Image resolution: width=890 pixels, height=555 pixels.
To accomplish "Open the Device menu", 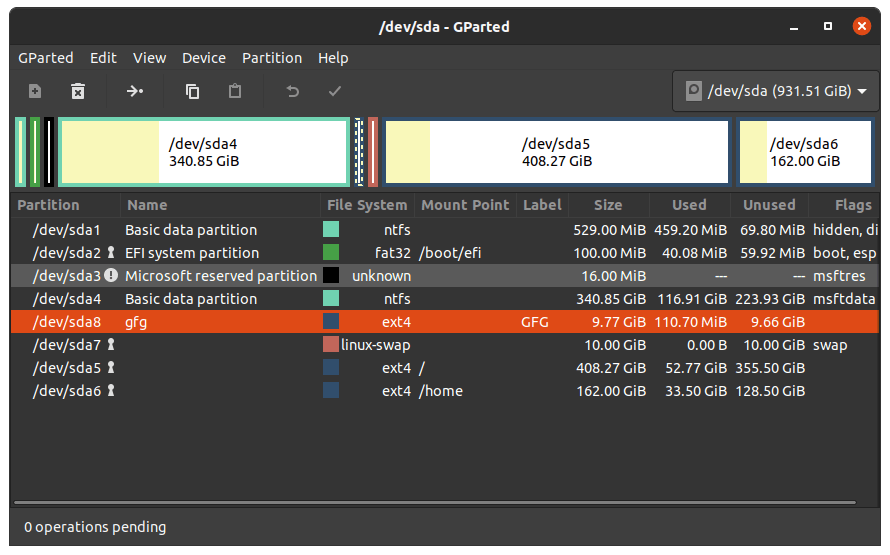I will pos(204,58).
